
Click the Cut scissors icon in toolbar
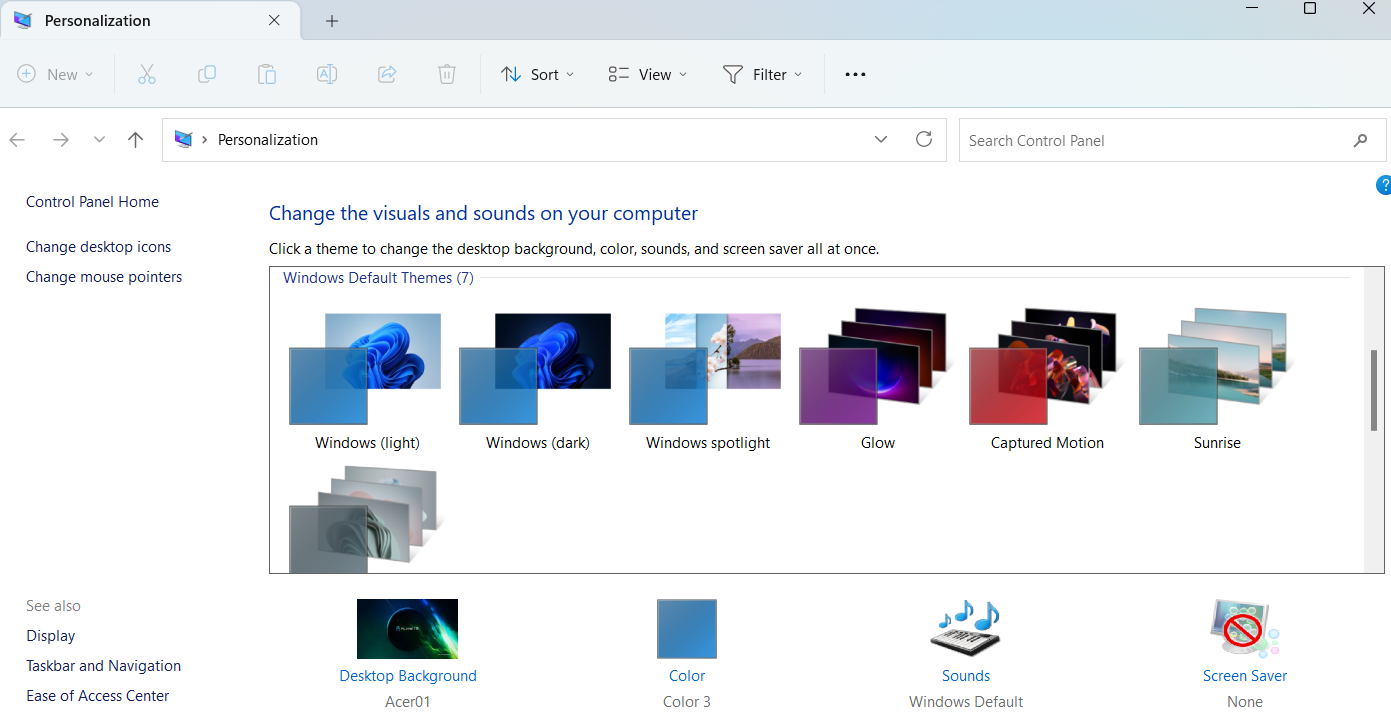click(147, 74)
